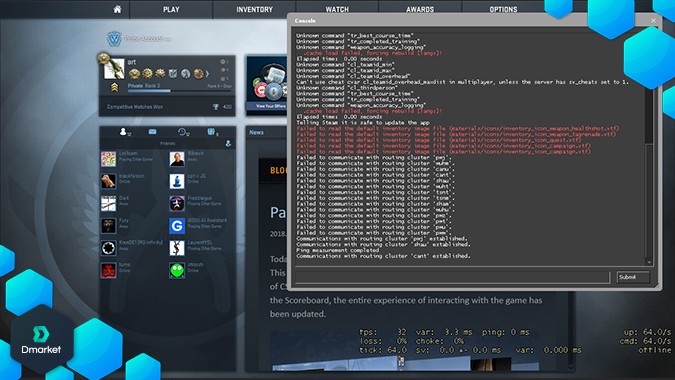Open the recent teammates clock icon tab

click(183, 132)
